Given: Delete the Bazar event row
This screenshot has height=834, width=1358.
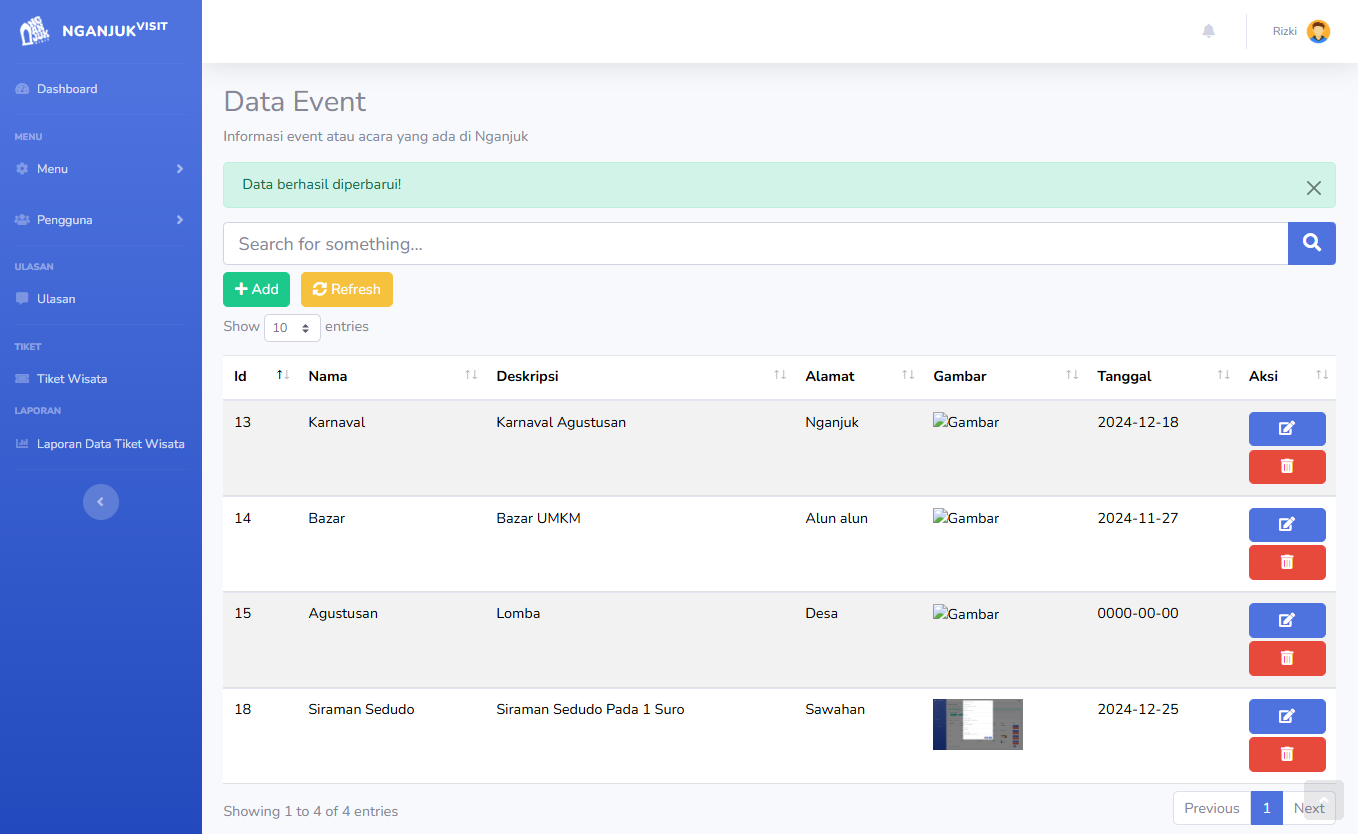Looking at the screenshot, I should (1286, 562).
